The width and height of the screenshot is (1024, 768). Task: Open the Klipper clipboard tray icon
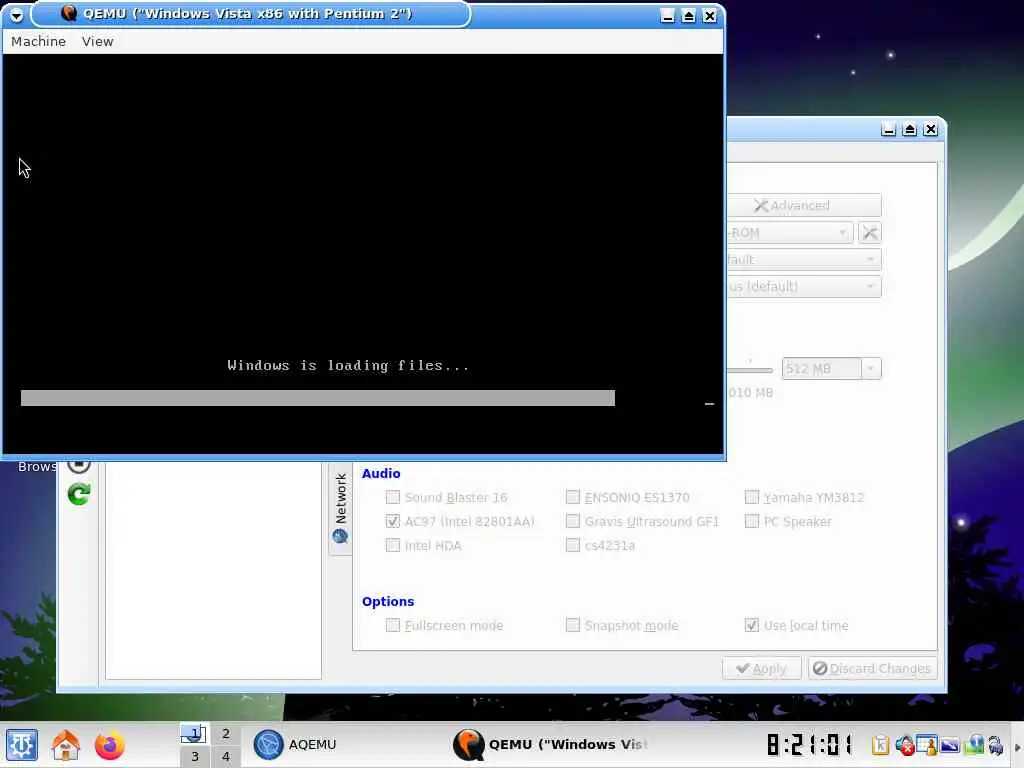[x=880, y=745]
